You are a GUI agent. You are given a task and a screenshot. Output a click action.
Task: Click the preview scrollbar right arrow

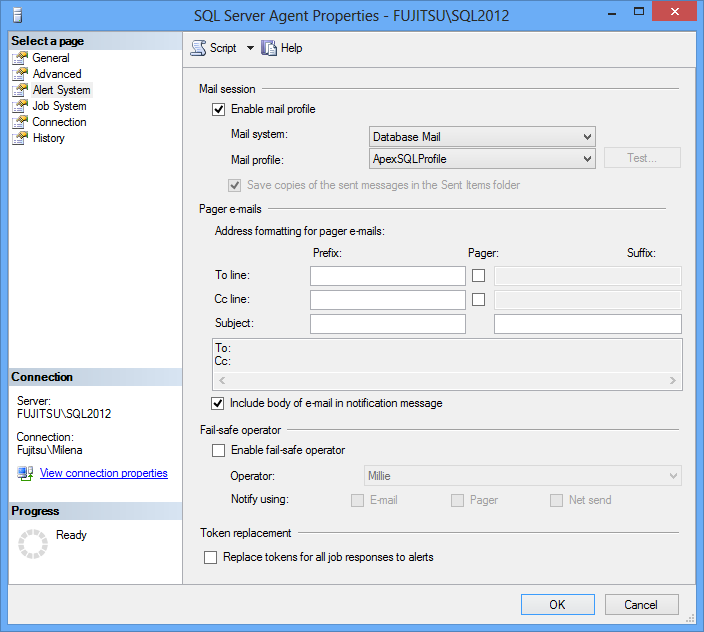click(673, 381)
